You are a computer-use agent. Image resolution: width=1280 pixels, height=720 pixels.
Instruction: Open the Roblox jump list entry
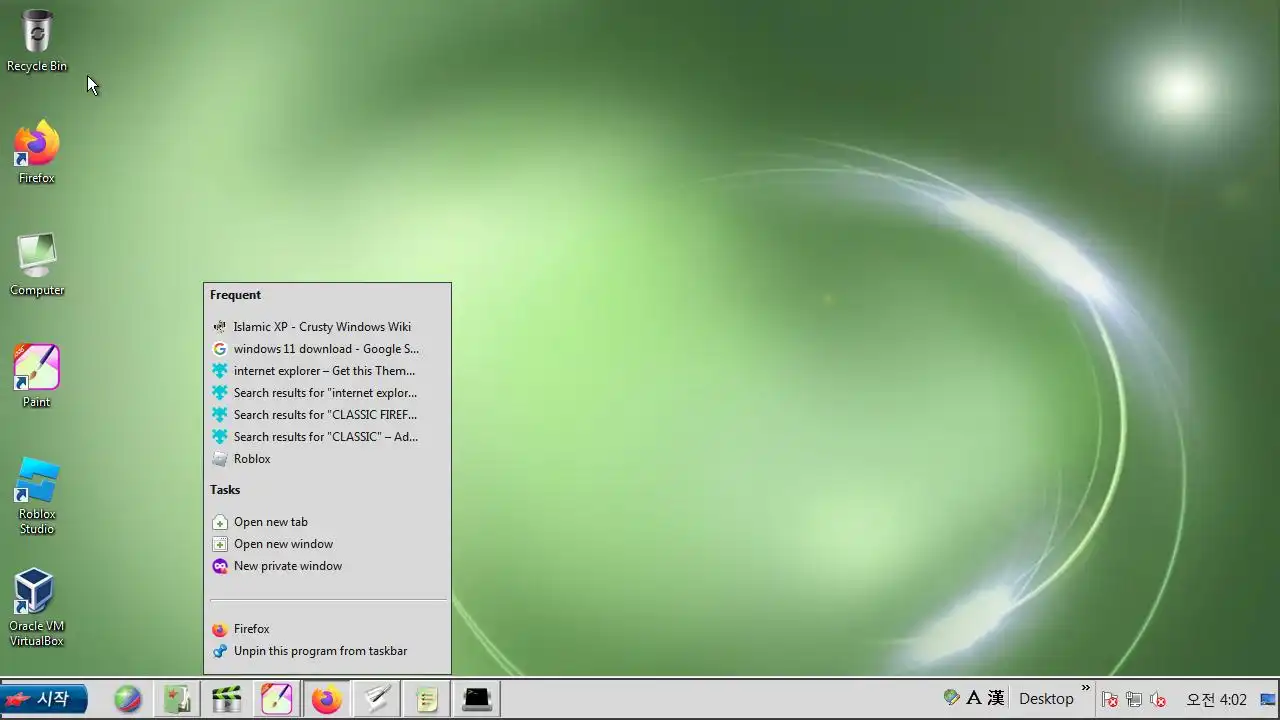(x=327, y=459)
